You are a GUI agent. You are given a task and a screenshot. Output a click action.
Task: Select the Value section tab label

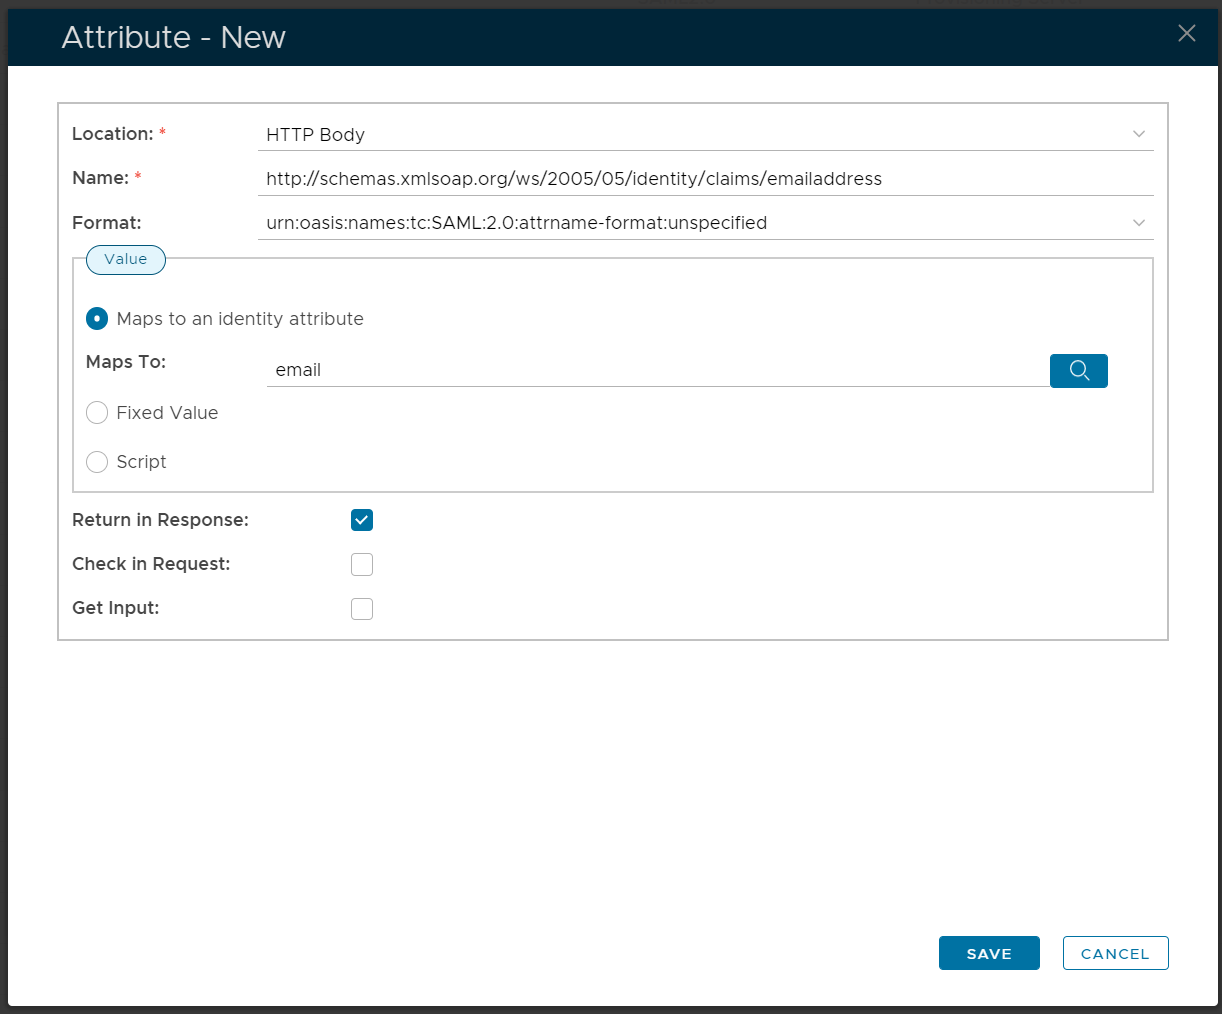(x=126, y=260)
